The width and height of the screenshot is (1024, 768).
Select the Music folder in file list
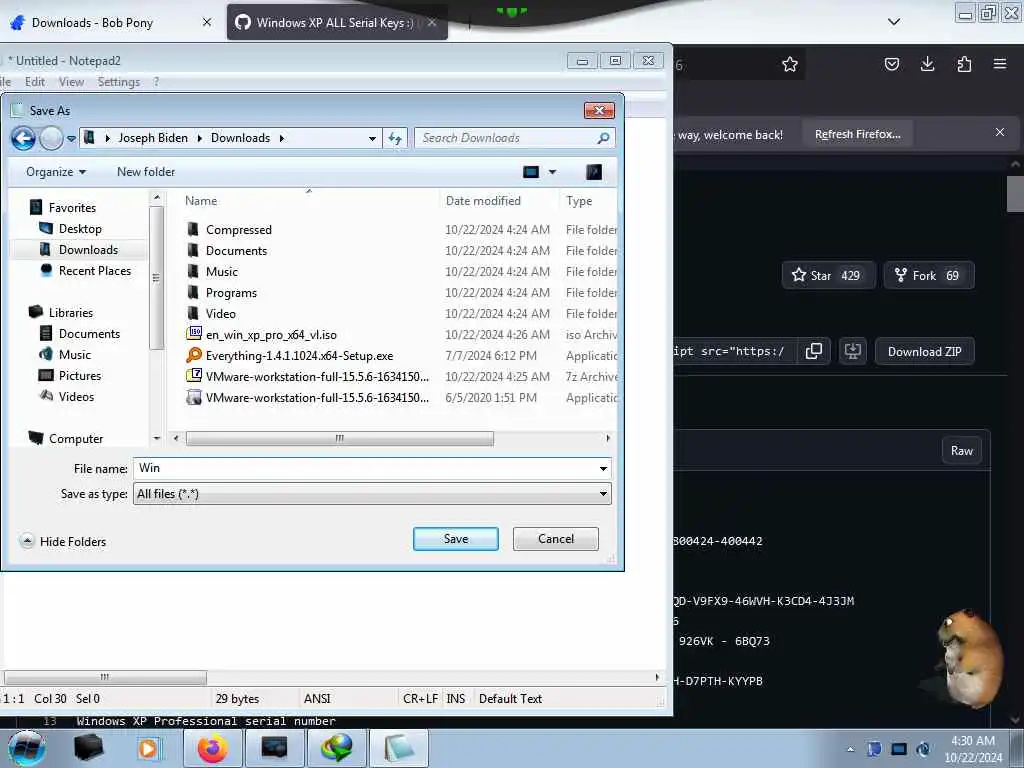pyautogui.click(x=221, y=272)
